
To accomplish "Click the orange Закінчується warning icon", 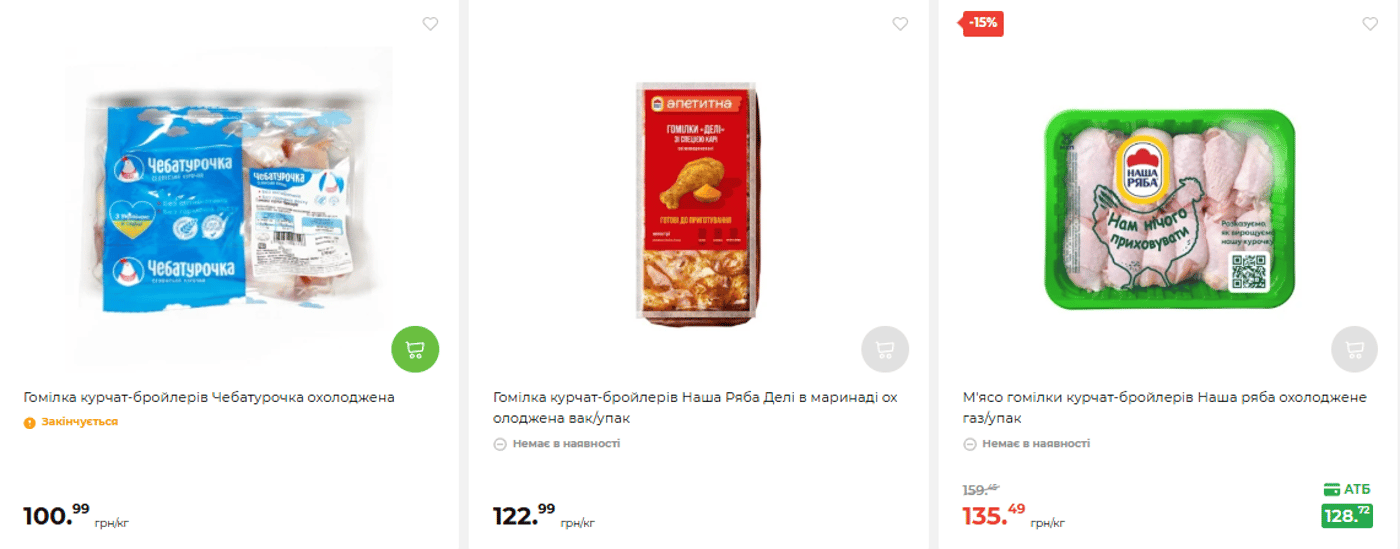I will 30,422.
